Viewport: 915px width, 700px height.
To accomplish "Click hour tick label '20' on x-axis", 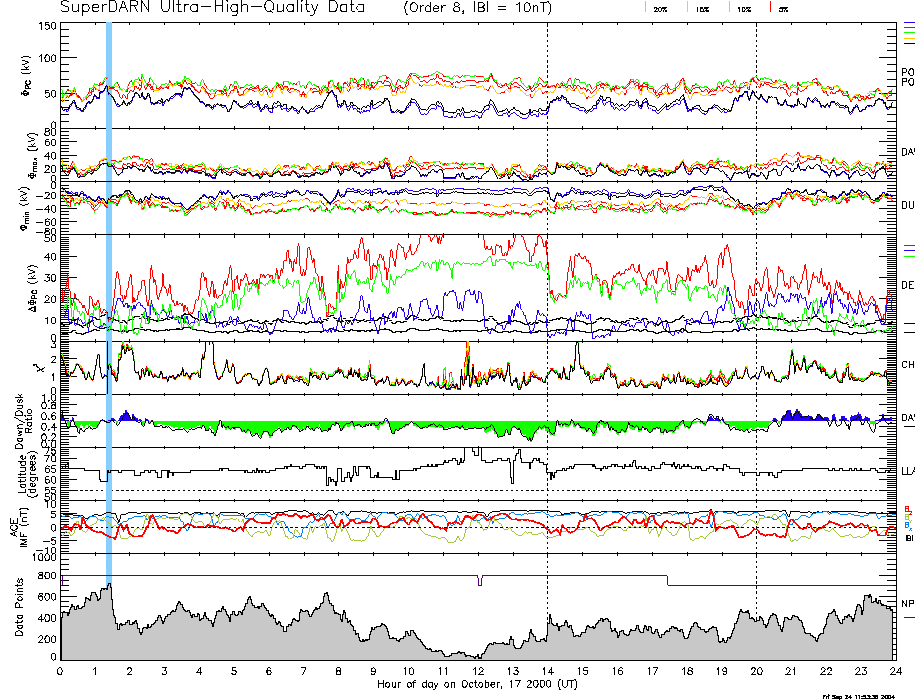I will (757, 671).
